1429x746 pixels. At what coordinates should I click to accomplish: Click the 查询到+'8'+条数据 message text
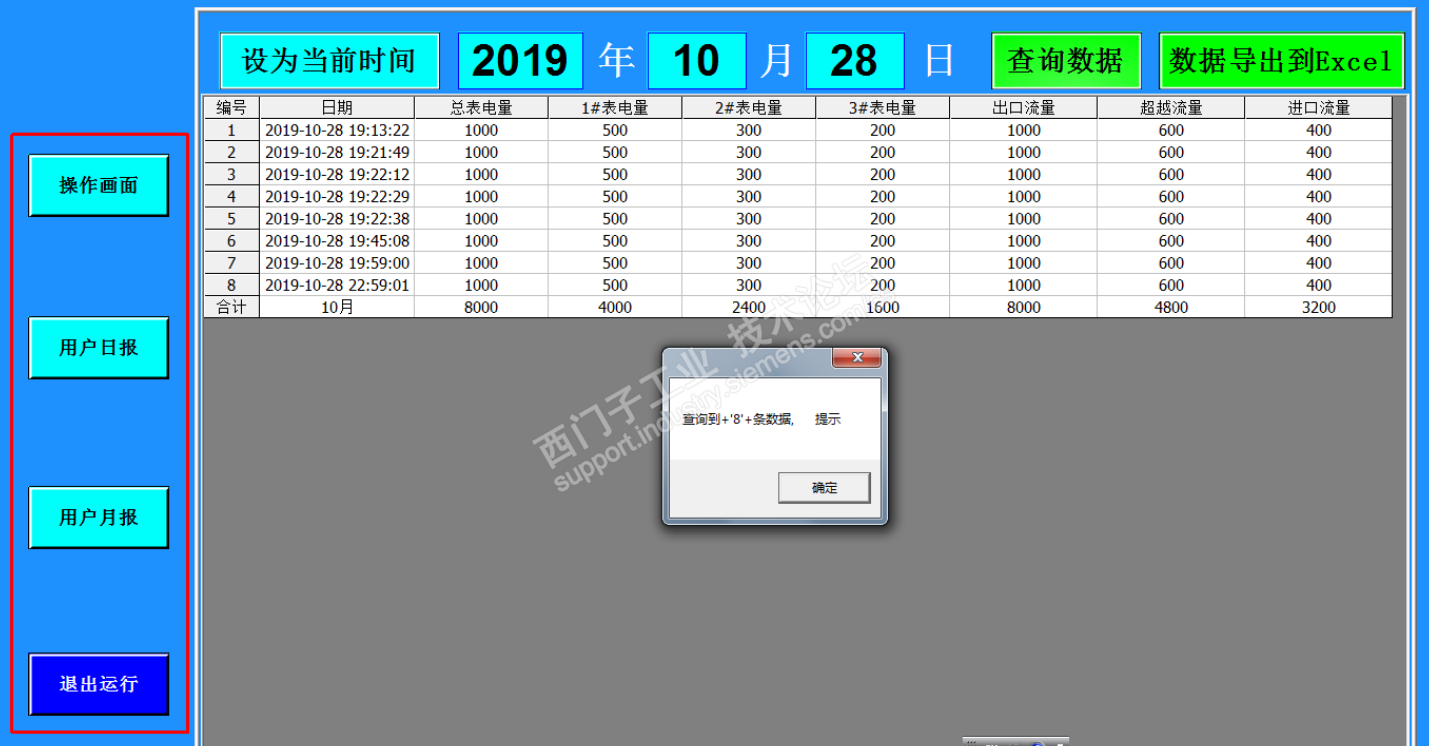point(738,420)
